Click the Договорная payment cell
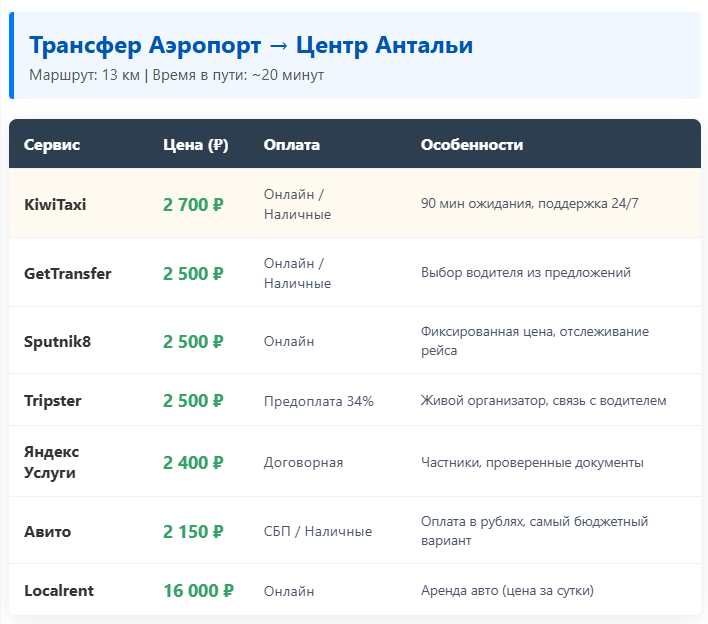708x624 pixels. pos(303,462)
